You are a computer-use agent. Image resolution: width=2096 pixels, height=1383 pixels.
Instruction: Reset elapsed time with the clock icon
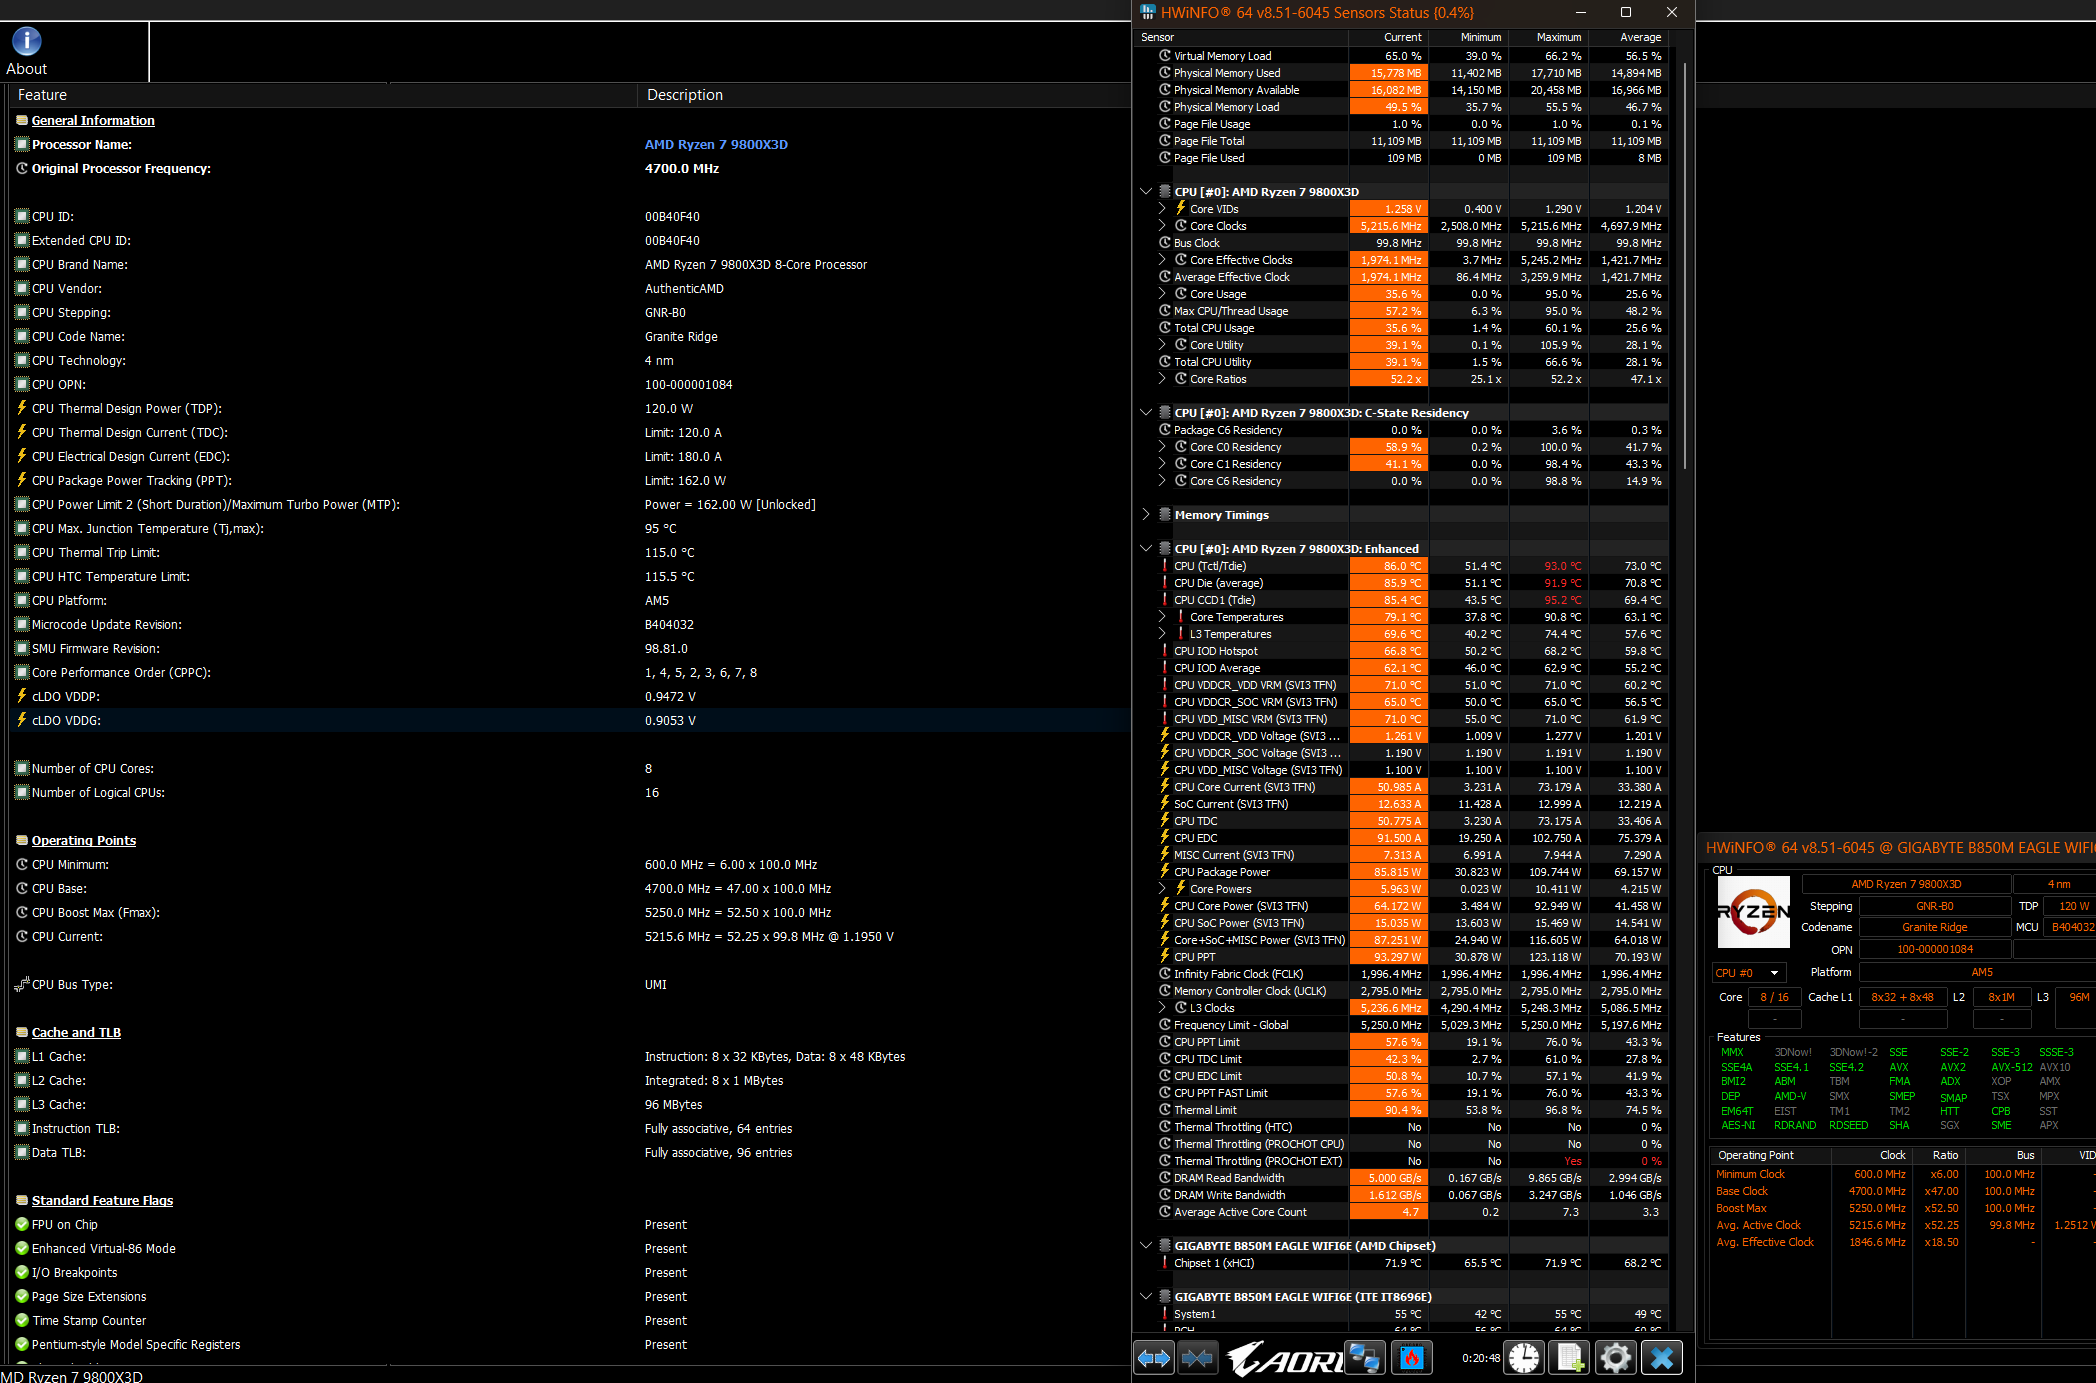[x=1524, y=1358]
